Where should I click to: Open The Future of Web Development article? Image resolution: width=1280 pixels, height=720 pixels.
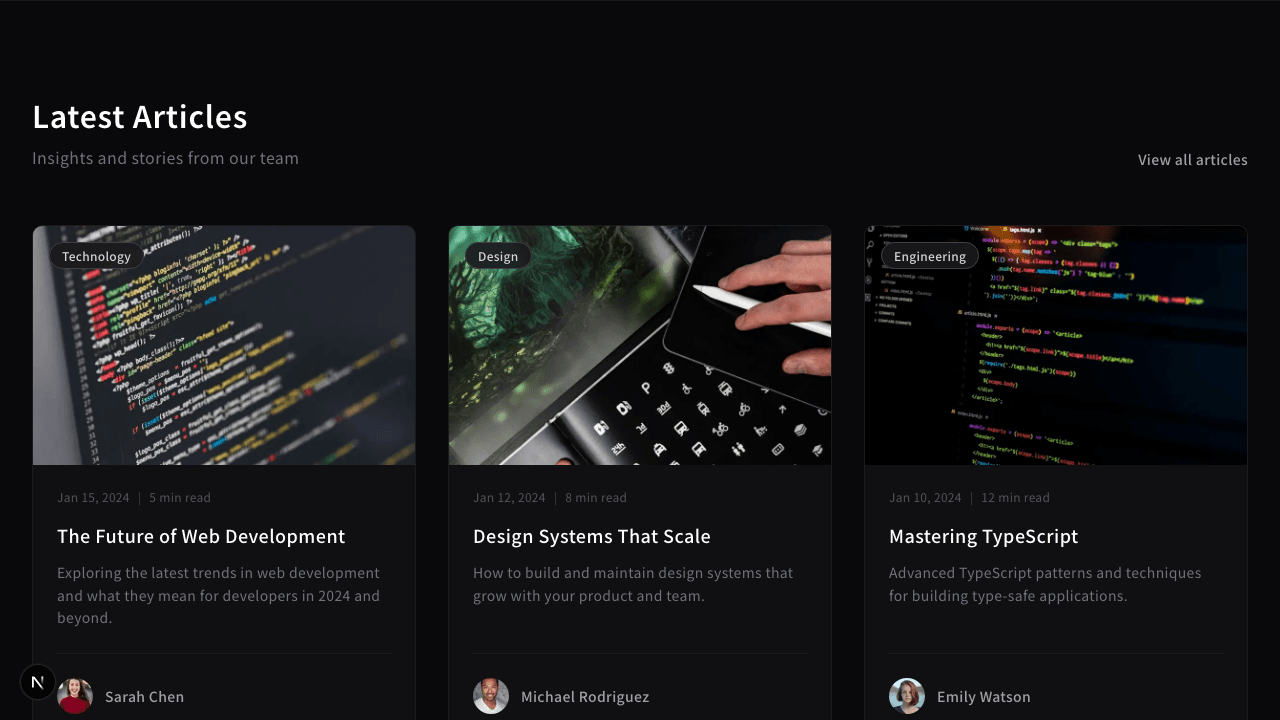click(201, 536)
